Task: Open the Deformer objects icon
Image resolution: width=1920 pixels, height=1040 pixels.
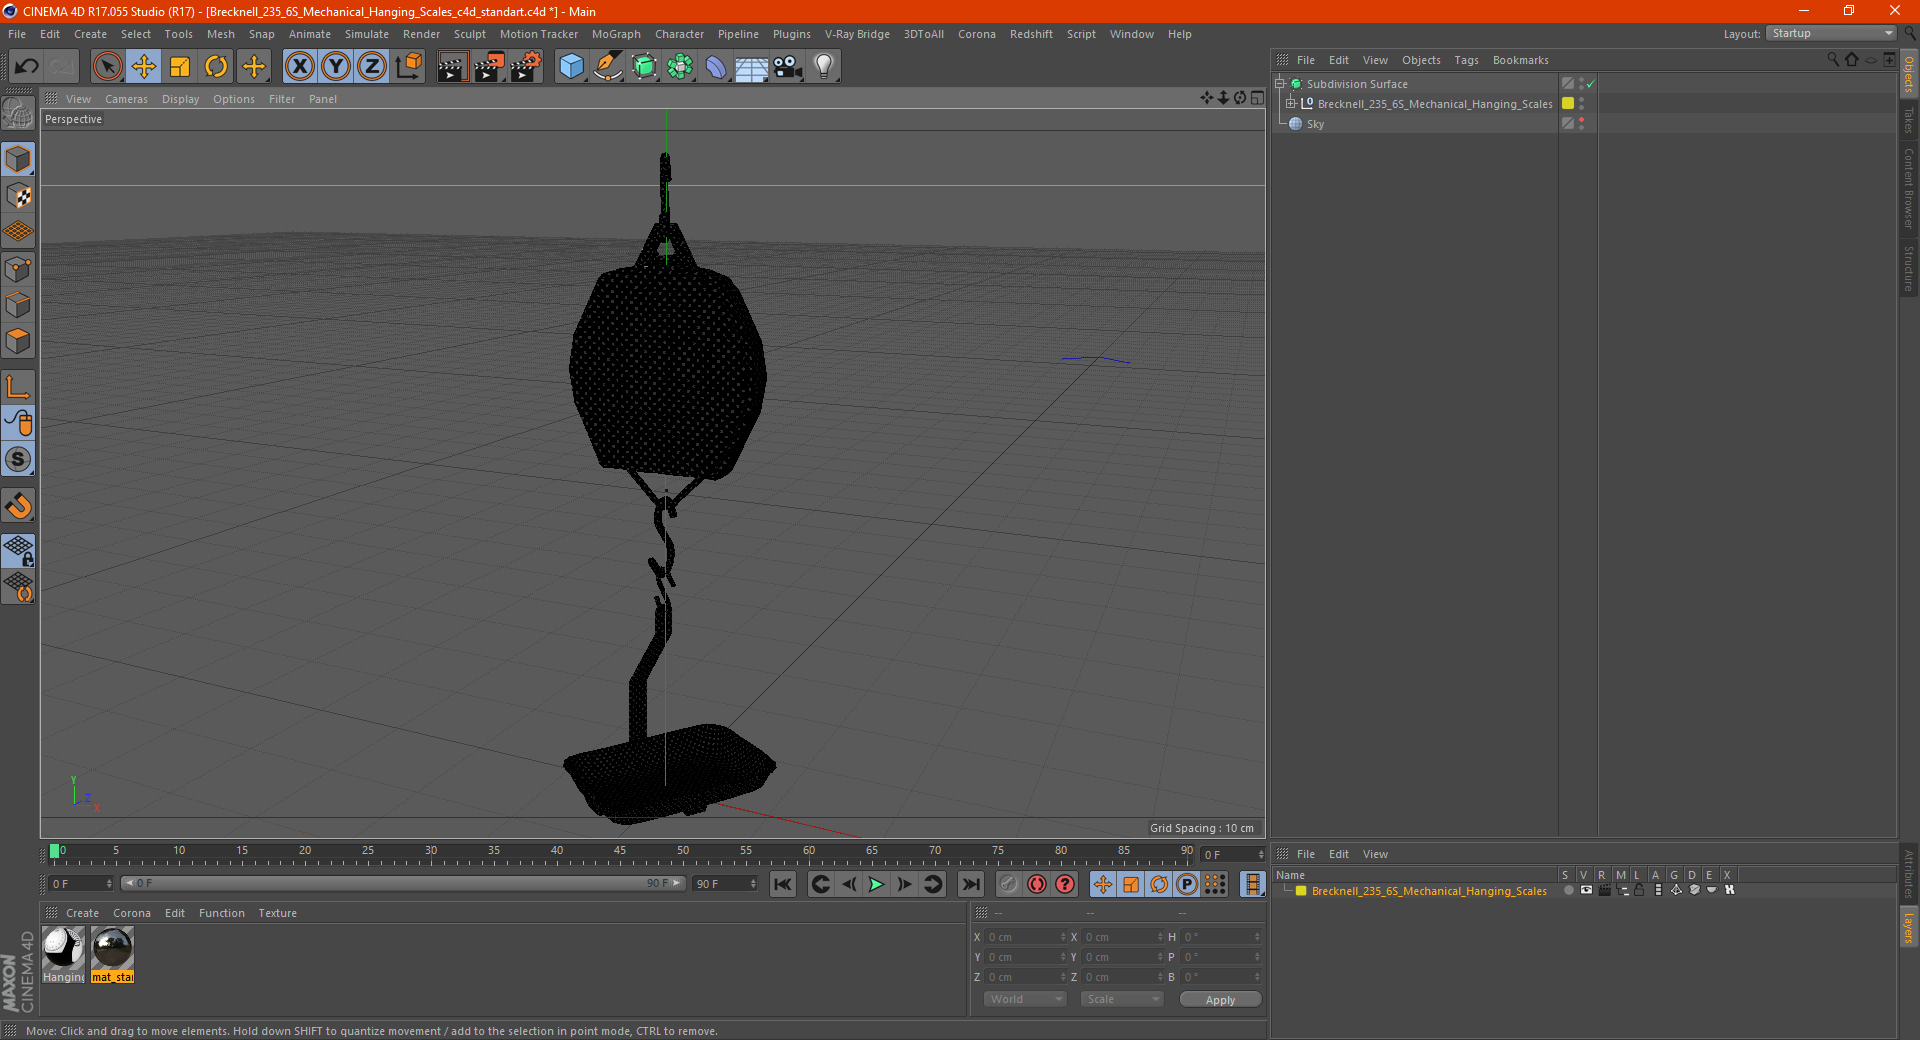Action: [x=716, y=67]
